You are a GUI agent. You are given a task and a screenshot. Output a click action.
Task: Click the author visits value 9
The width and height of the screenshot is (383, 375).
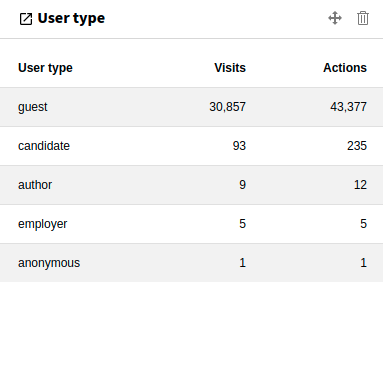(243, 185)
